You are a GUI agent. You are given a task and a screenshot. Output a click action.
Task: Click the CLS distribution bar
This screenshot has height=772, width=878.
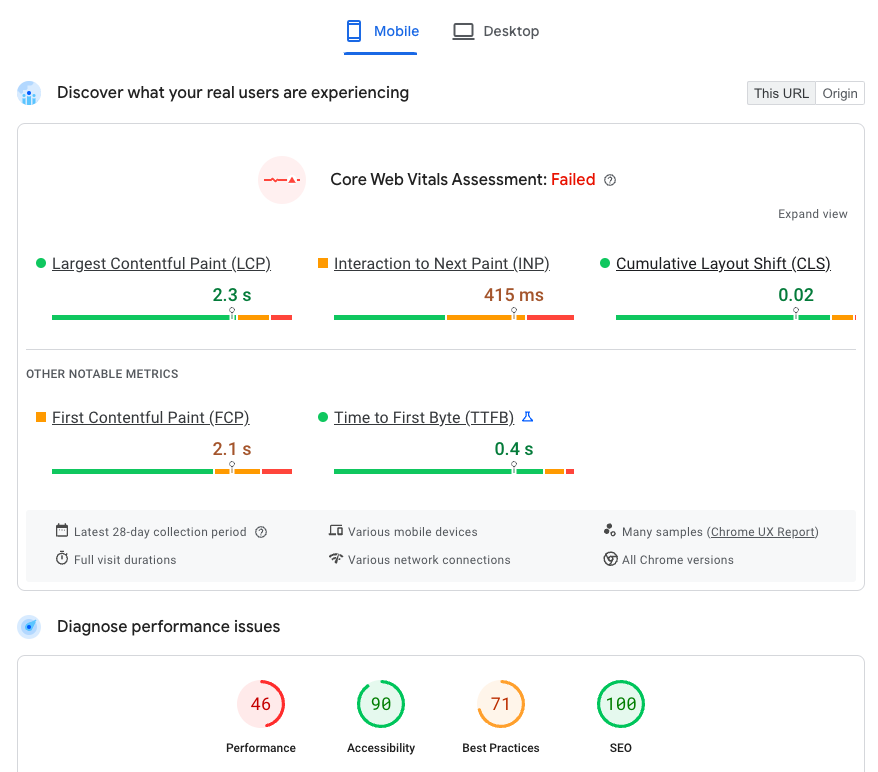coord(736,317)
